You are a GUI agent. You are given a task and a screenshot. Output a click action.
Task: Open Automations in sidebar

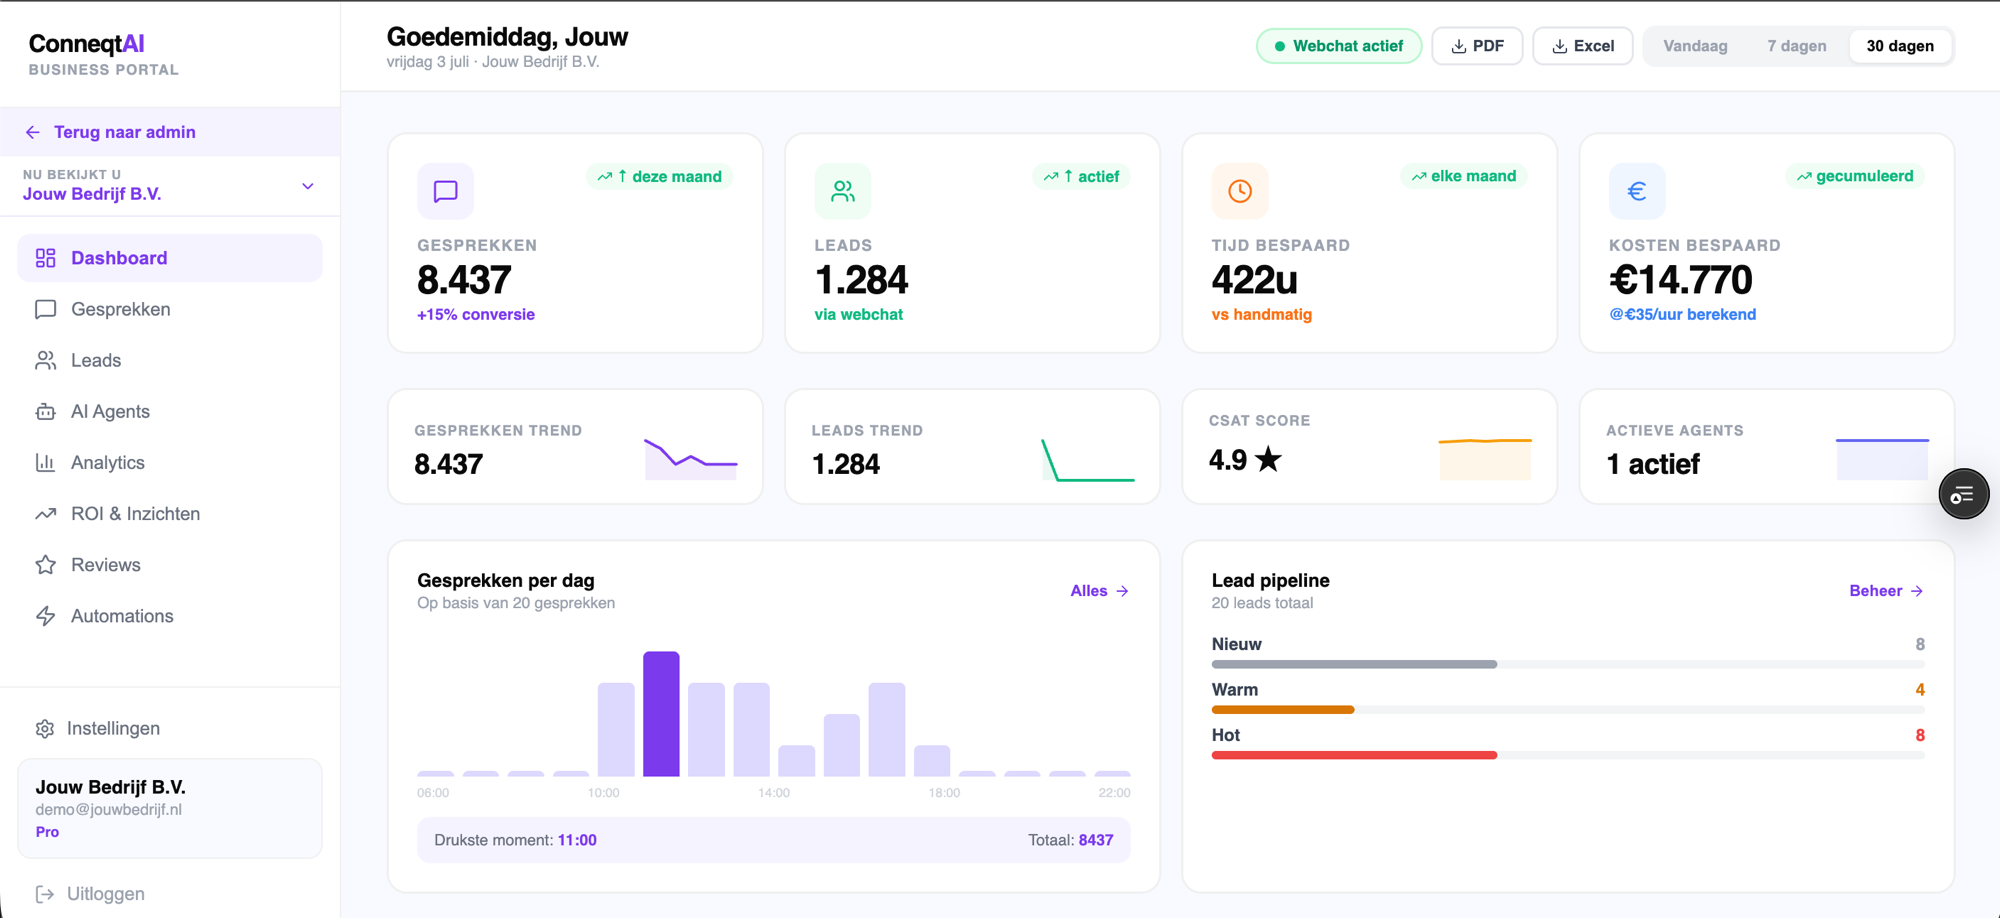(170, 616)
